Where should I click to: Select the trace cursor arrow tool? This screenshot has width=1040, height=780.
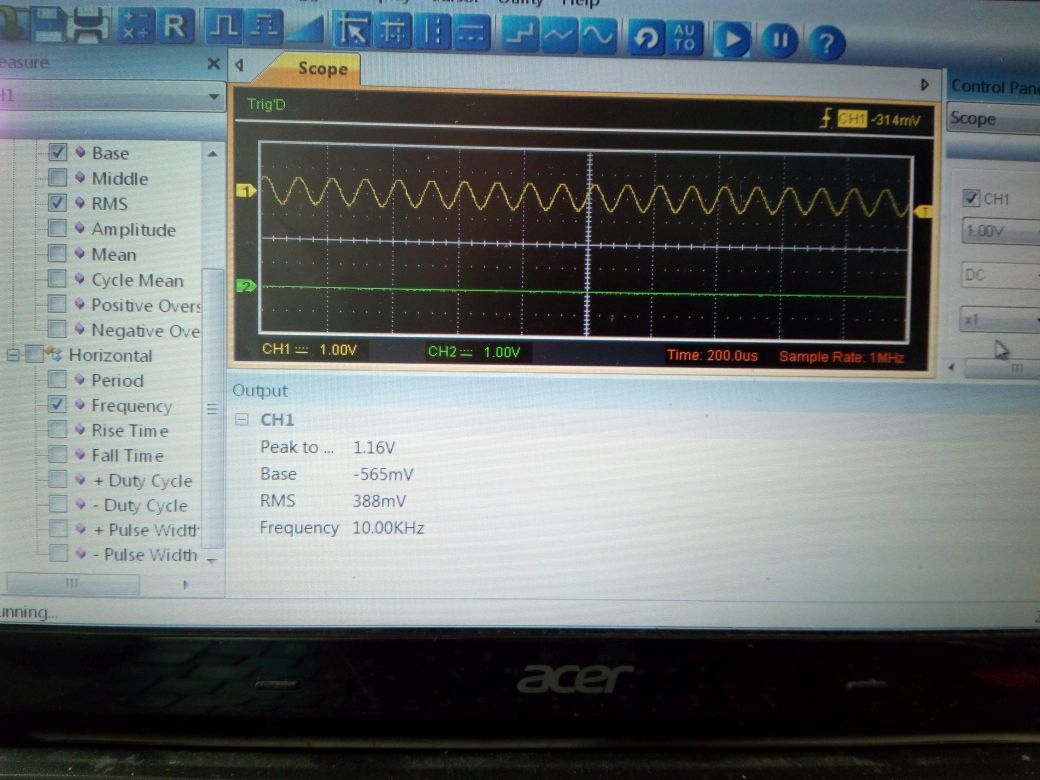pos(352,31)
